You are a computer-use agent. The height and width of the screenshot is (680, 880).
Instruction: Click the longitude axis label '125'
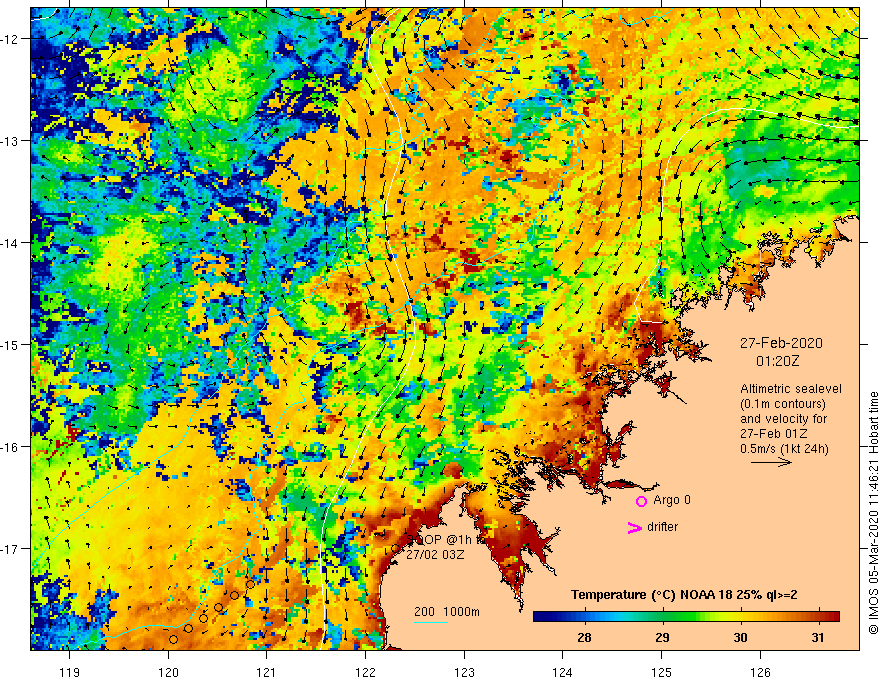point(662,672)
